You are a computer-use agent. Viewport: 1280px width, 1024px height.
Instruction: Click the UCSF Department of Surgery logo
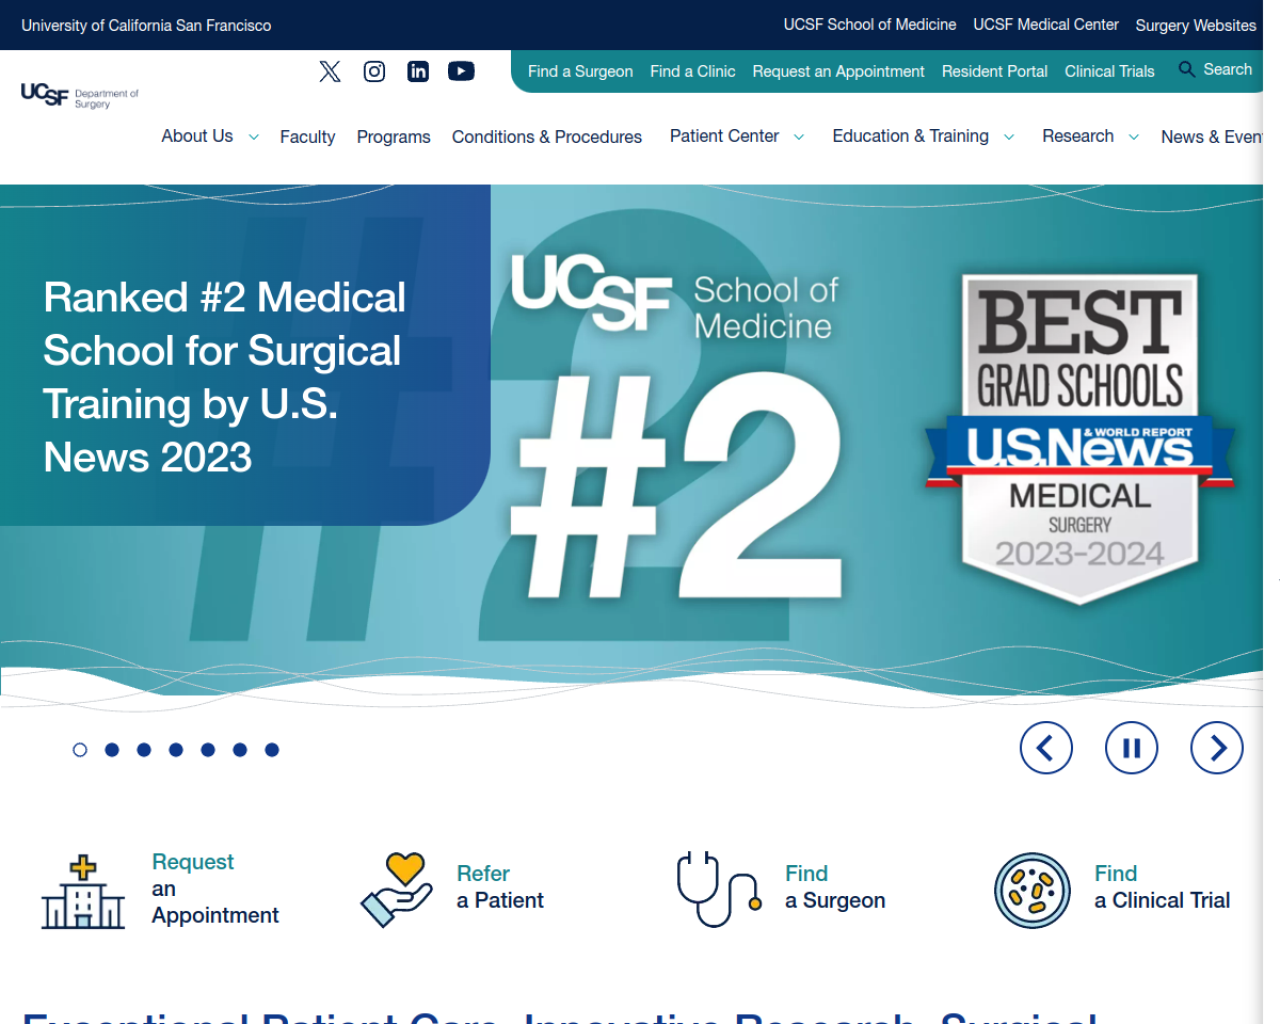(x=80, y=96)
